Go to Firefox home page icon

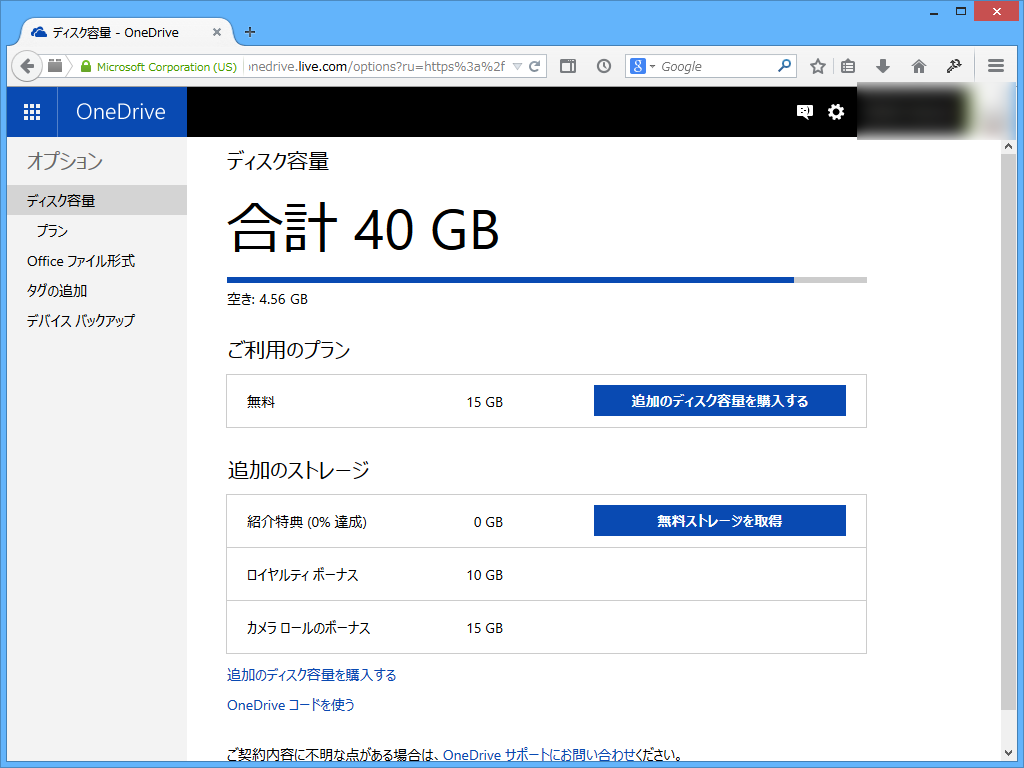pos(918,65)
